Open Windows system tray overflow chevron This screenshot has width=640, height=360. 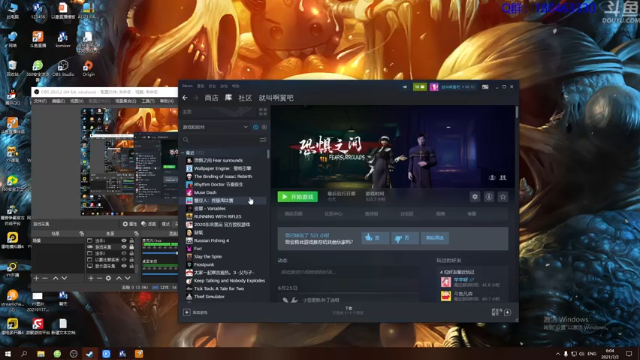point(558,354)
